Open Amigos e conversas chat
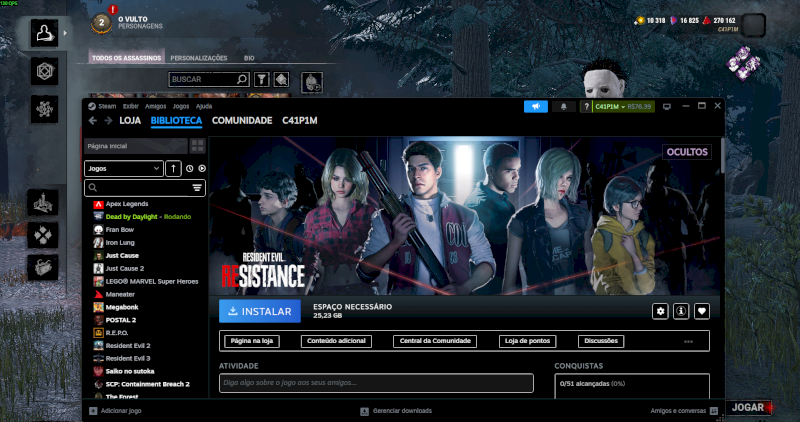 point(684,411)
